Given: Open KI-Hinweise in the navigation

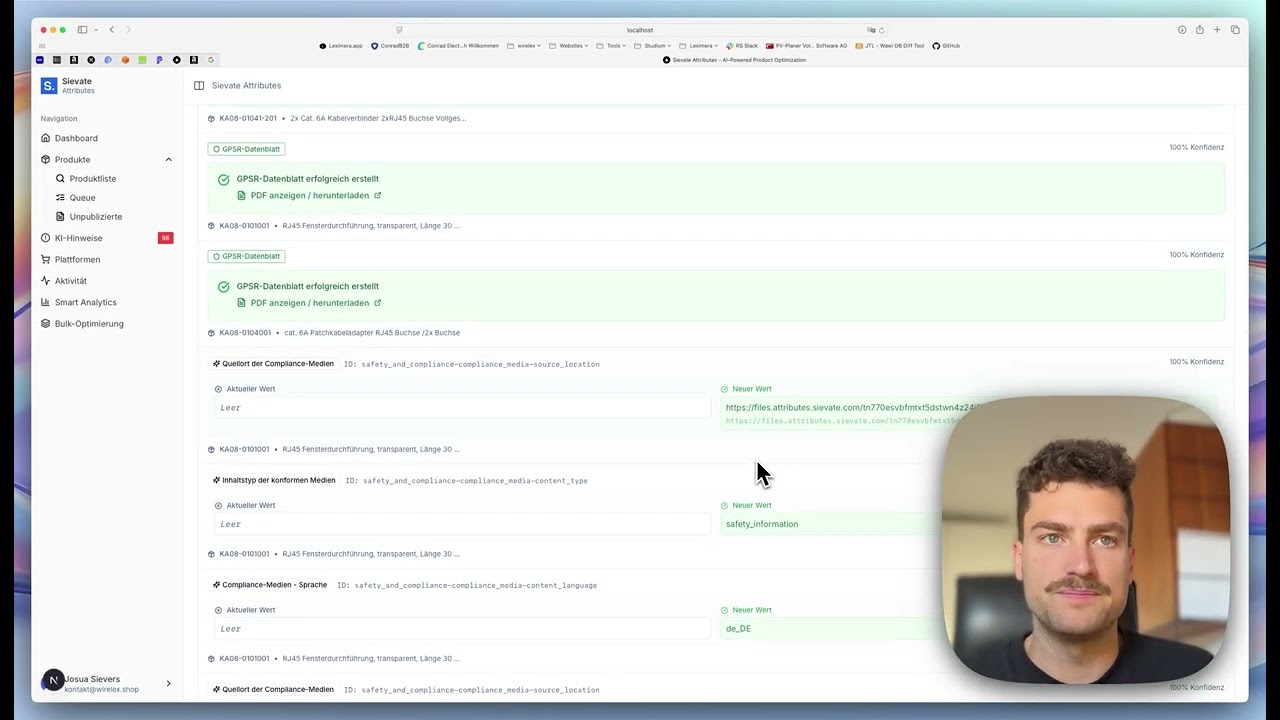Looking at the screenshot, I should pyautogui.click(x=78, y=238).
